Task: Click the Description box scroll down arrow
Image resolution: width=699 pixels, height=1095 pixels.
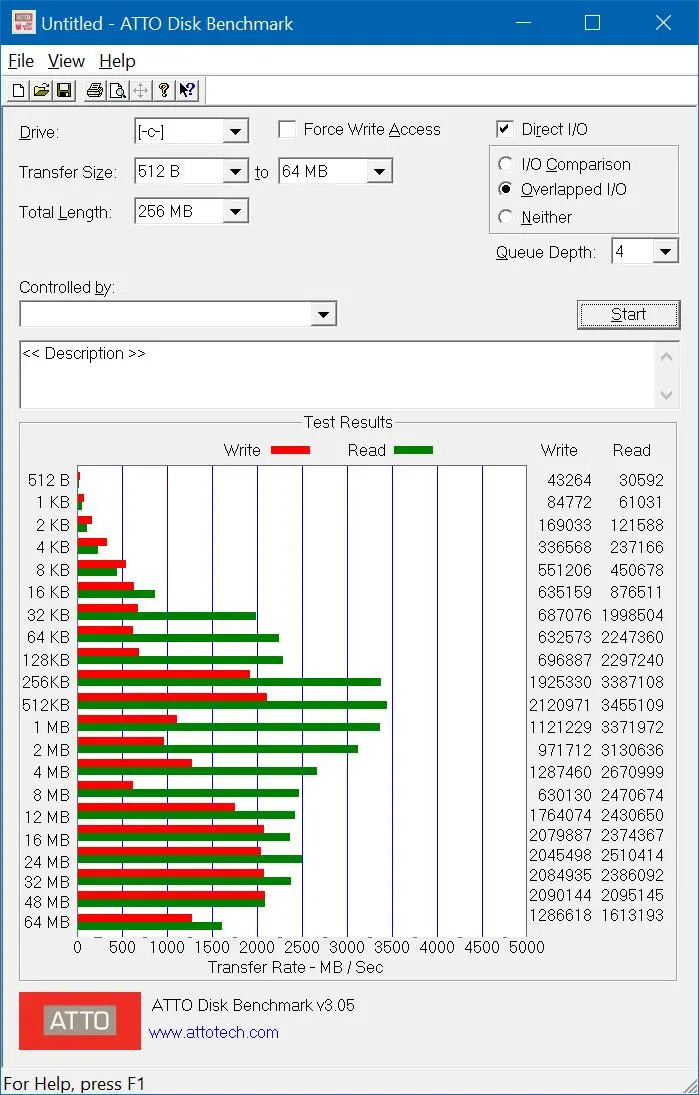Action: point(666,395)
